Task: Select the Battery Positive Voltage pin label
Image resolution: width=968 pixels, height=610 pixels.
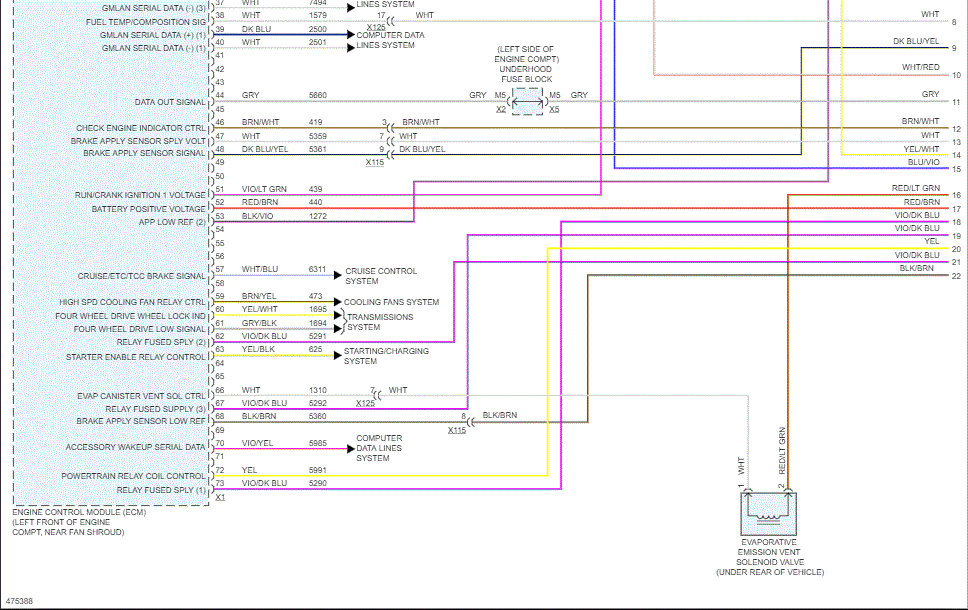Action: click(148, 209)
